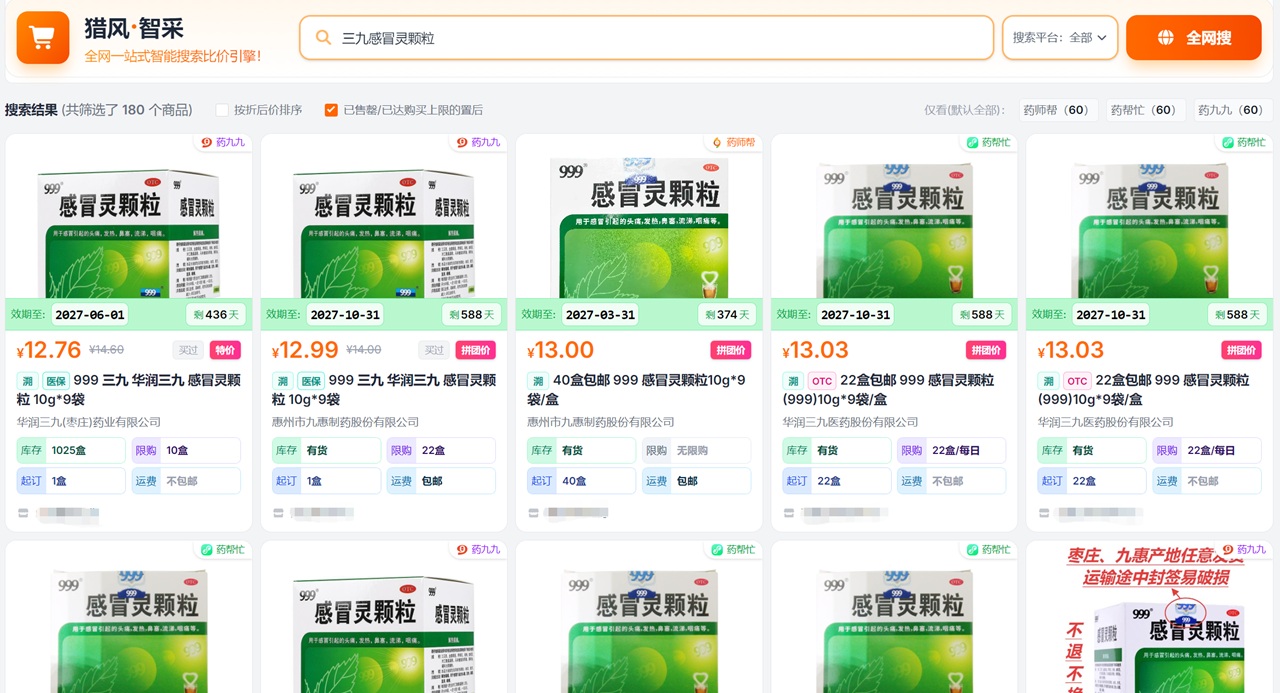The image size is (1280, 693).
Task: Click crossed-out original price ¥14.60
Action: click(x=106, y=350)
